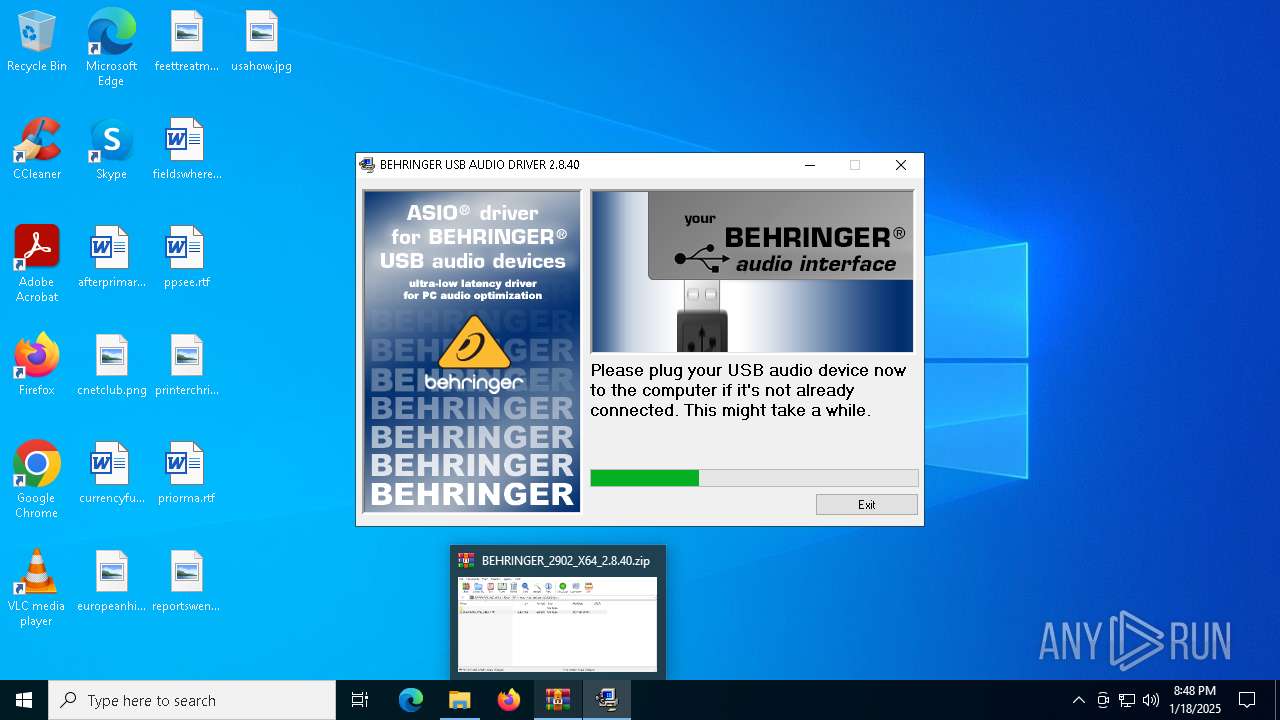Select the Firefox desktop shortcut
This screenshot has width=1280, height=720.
point(37,366)
